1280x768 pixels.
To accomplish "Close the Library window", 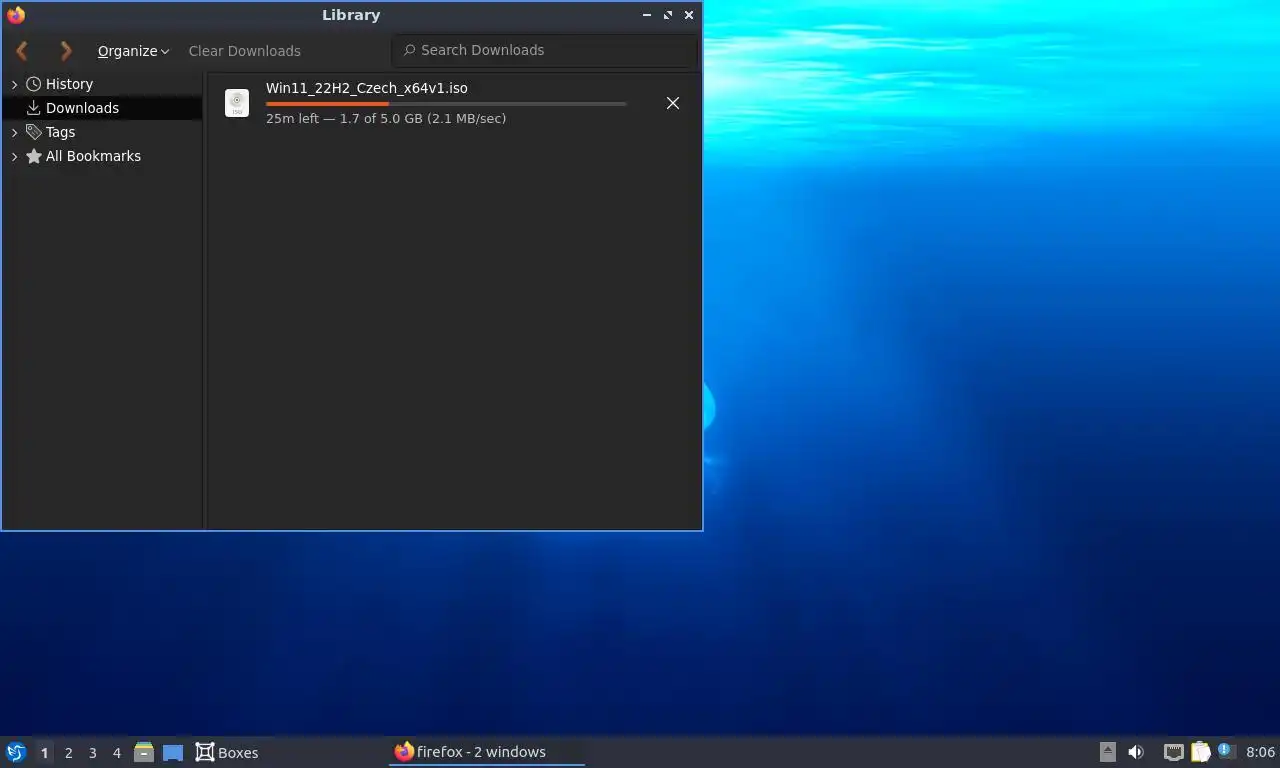I will 689,15.
